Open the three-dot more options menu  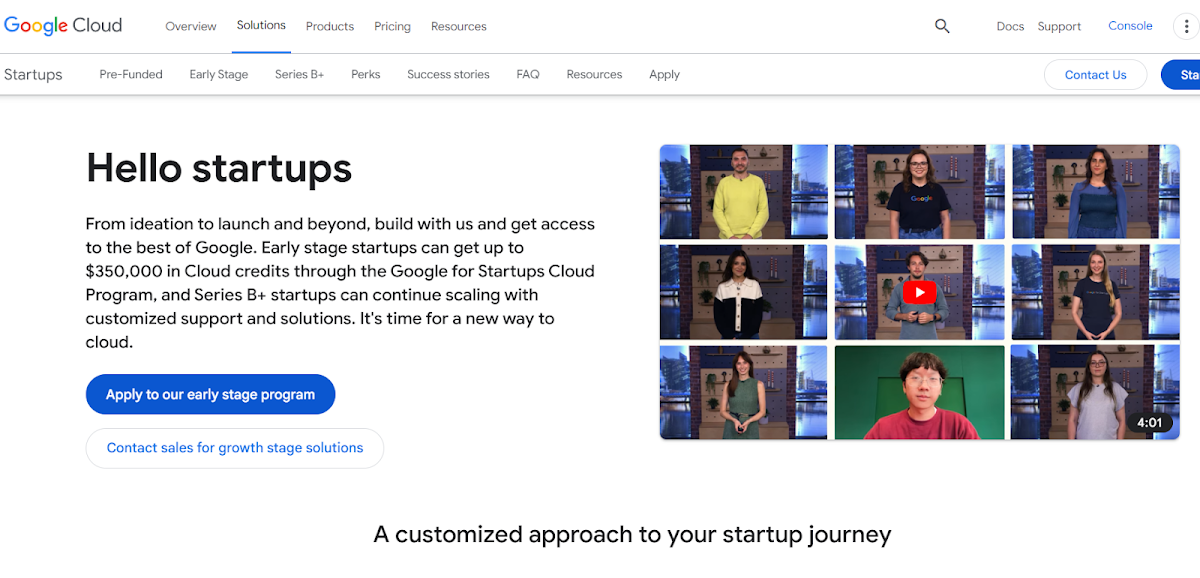[x=1186, y=26]
